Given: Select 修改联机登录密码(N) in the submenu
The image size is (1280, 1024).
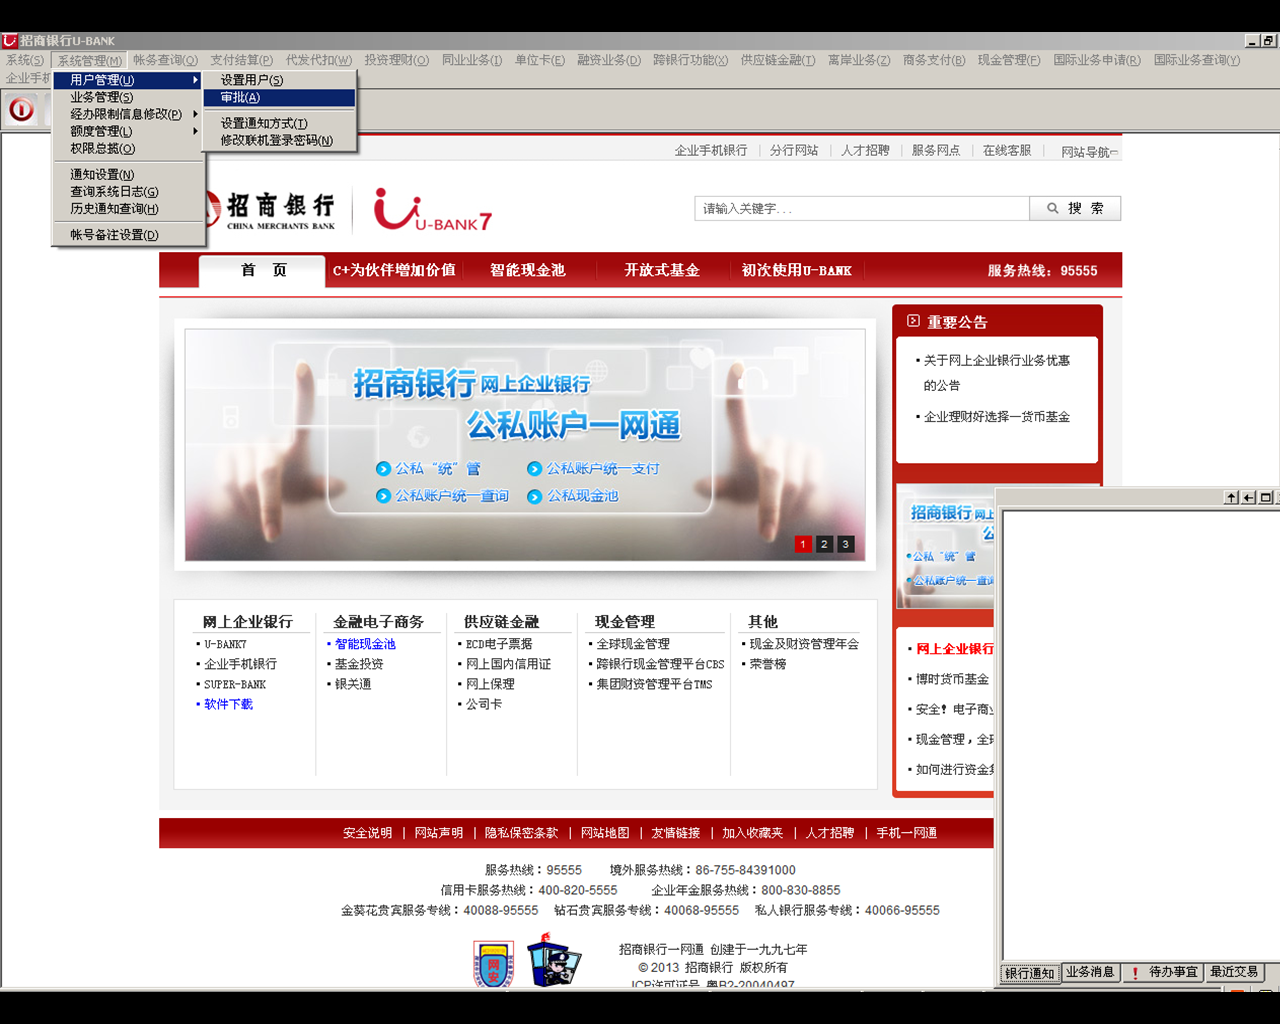Looking at the screenshot, I should click(x=279, y=141).
